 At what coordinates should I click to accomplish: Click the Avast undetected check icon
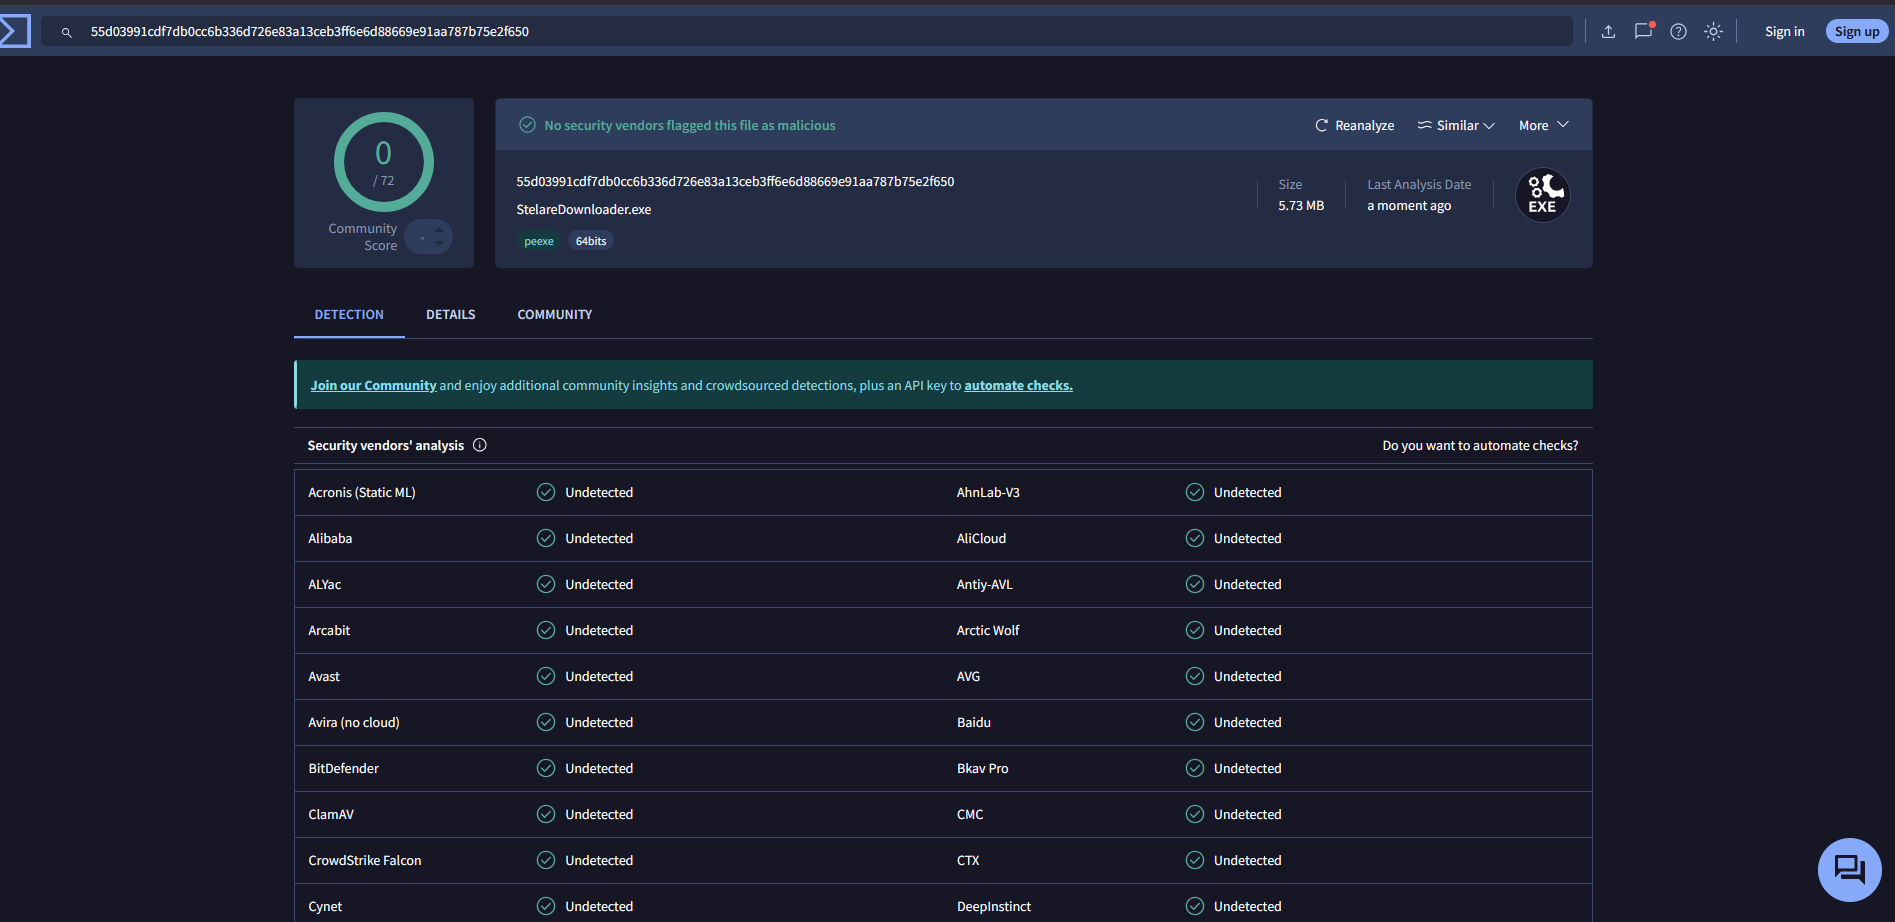click(x=546, y=676)
